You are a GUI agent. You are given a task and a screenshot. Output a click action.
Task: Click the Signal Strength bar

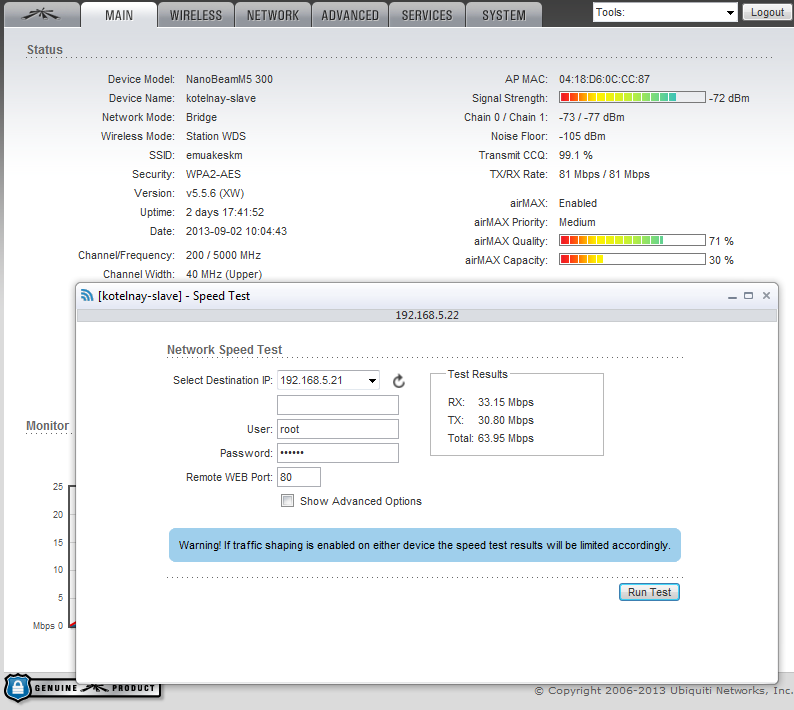[x=631, y=98]
